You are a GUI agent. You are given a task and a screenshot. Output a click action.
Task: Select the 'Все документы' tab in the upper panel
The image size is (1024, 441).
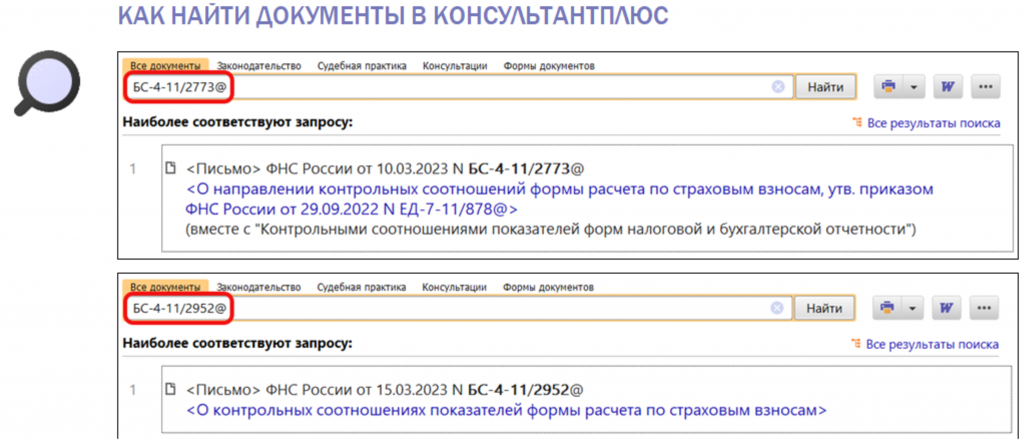coord(165,66)
